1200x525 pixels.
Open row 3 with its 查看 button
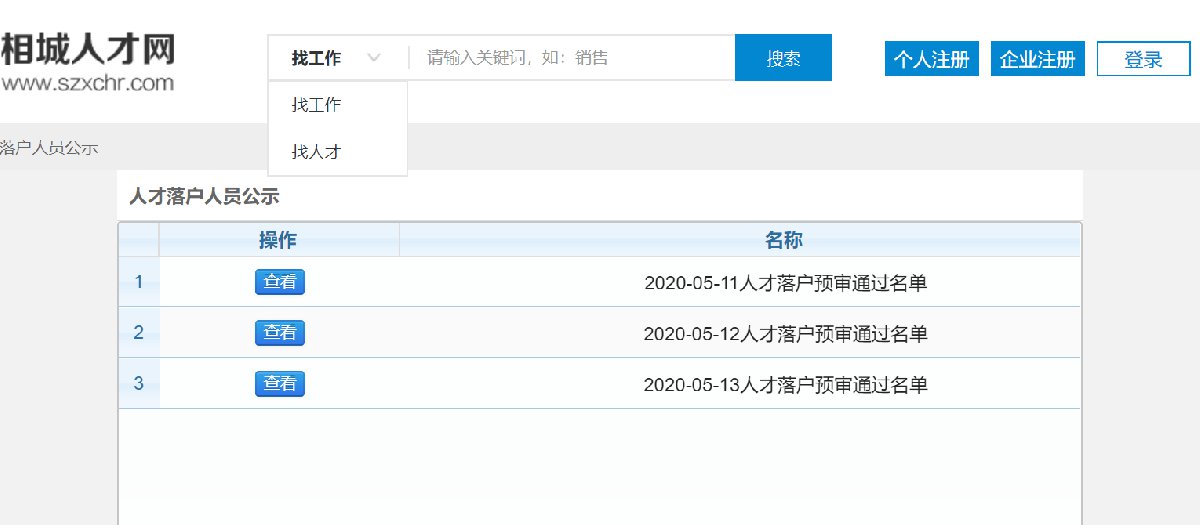pos(279,384)
